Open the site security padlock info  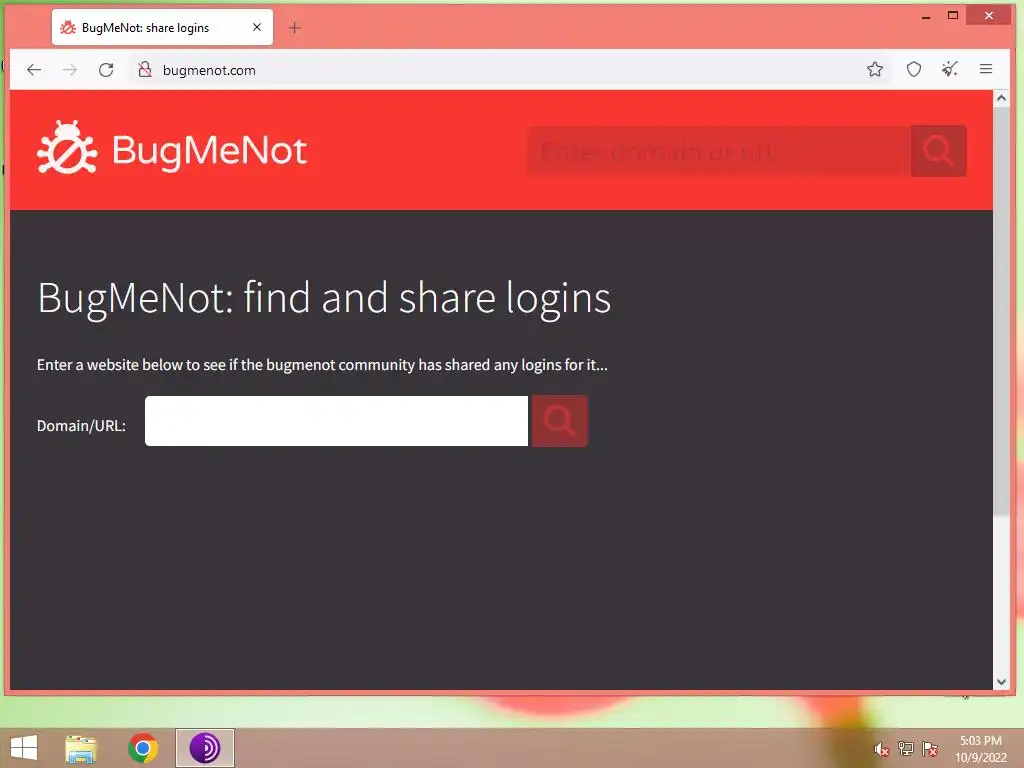coord(145,70)
